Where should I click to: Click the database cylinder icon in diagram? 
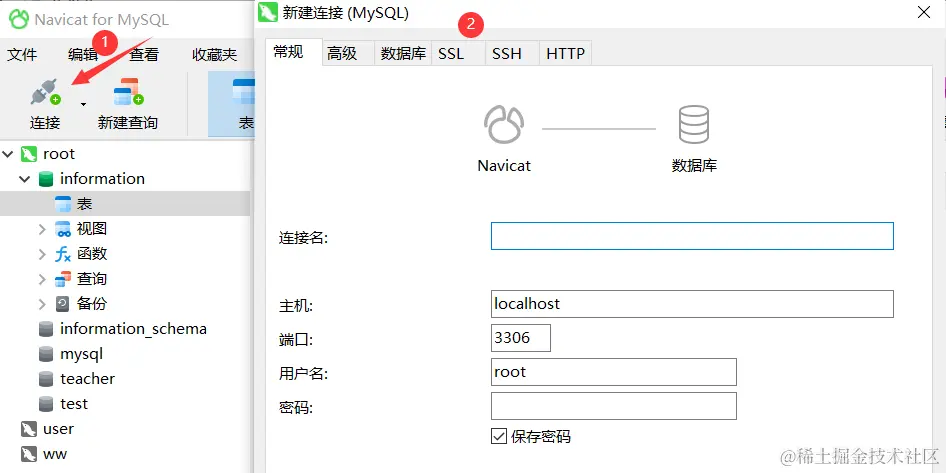click(x=694, y=125)
